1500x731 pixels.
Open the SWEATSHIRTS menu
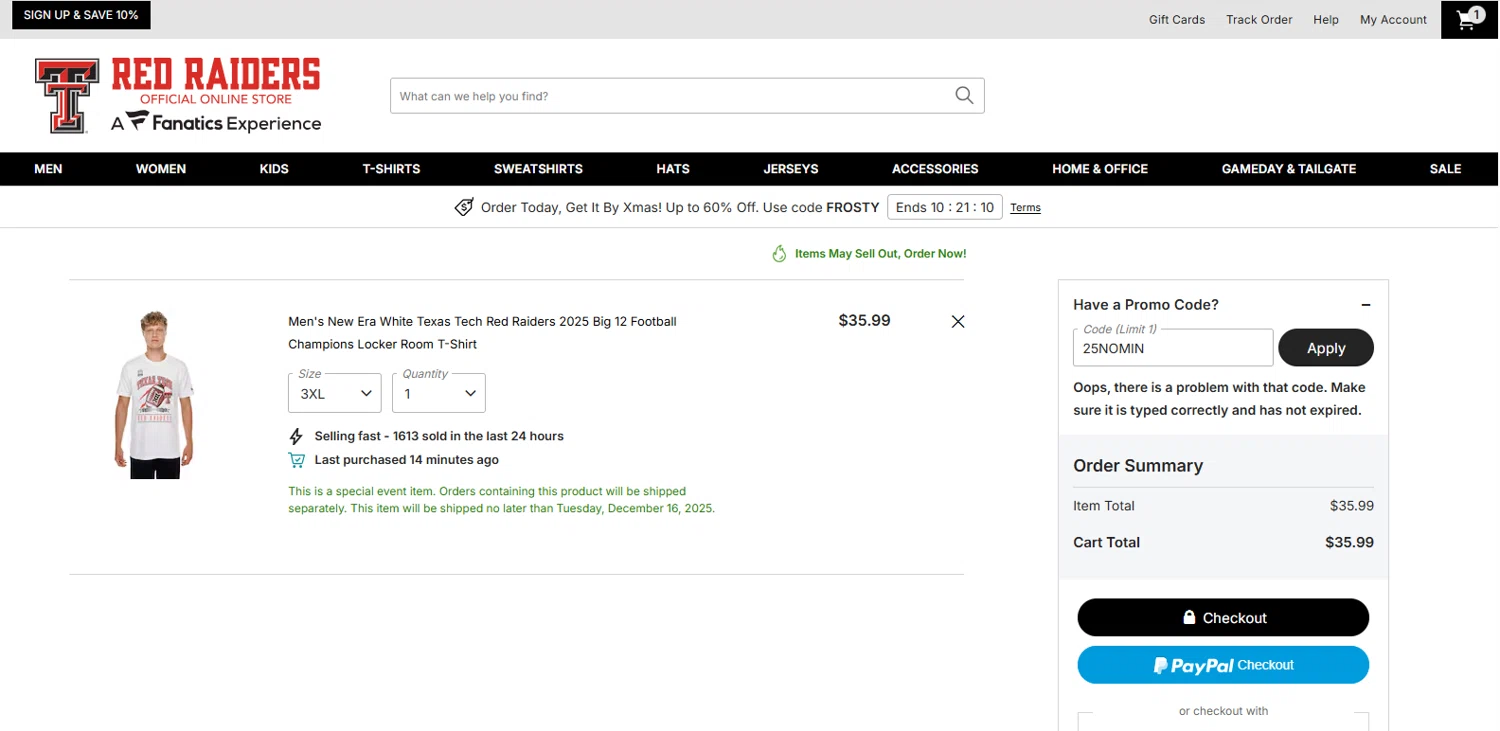click(538, 169)
